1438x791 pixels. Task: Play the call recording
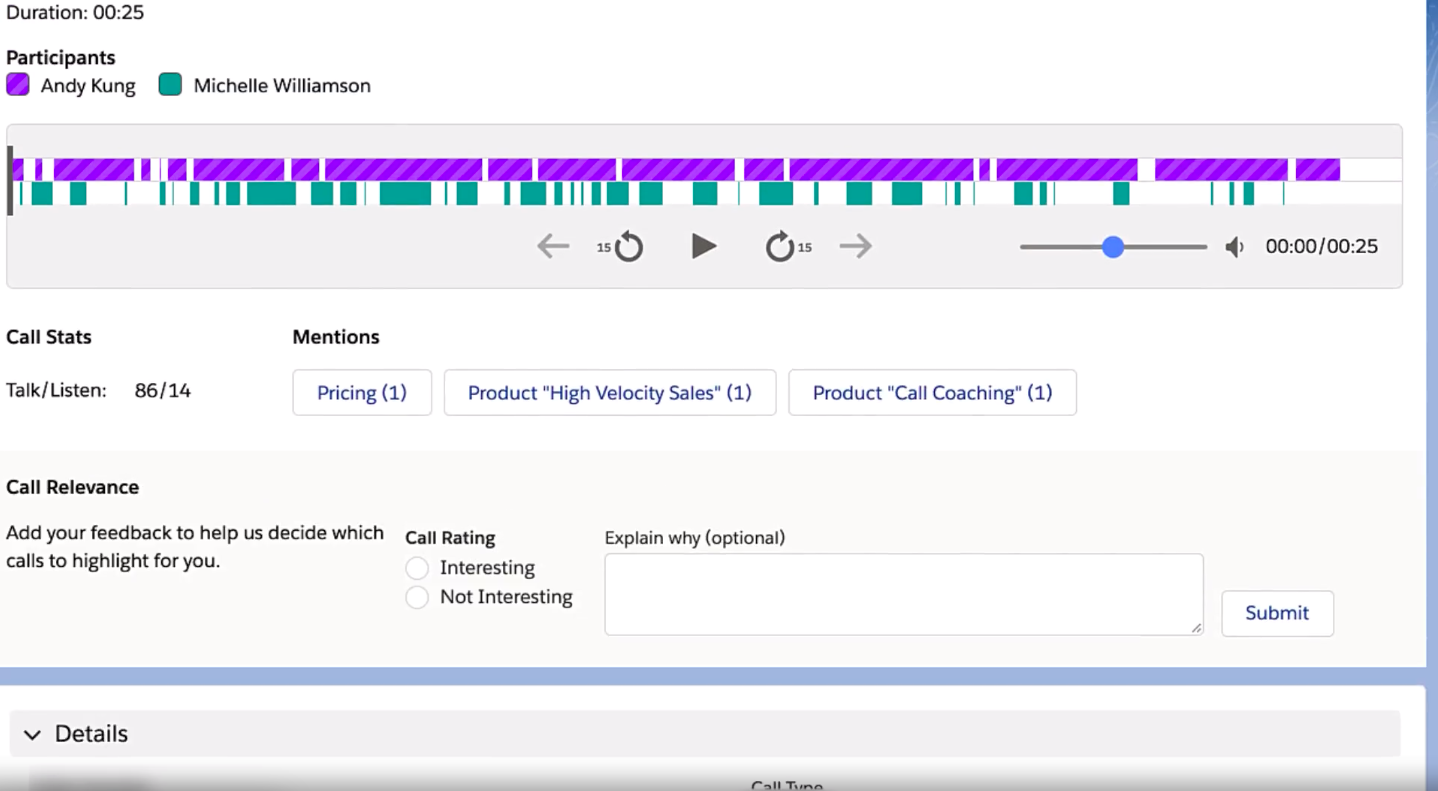pyautogui.click(x=703, y=245)
